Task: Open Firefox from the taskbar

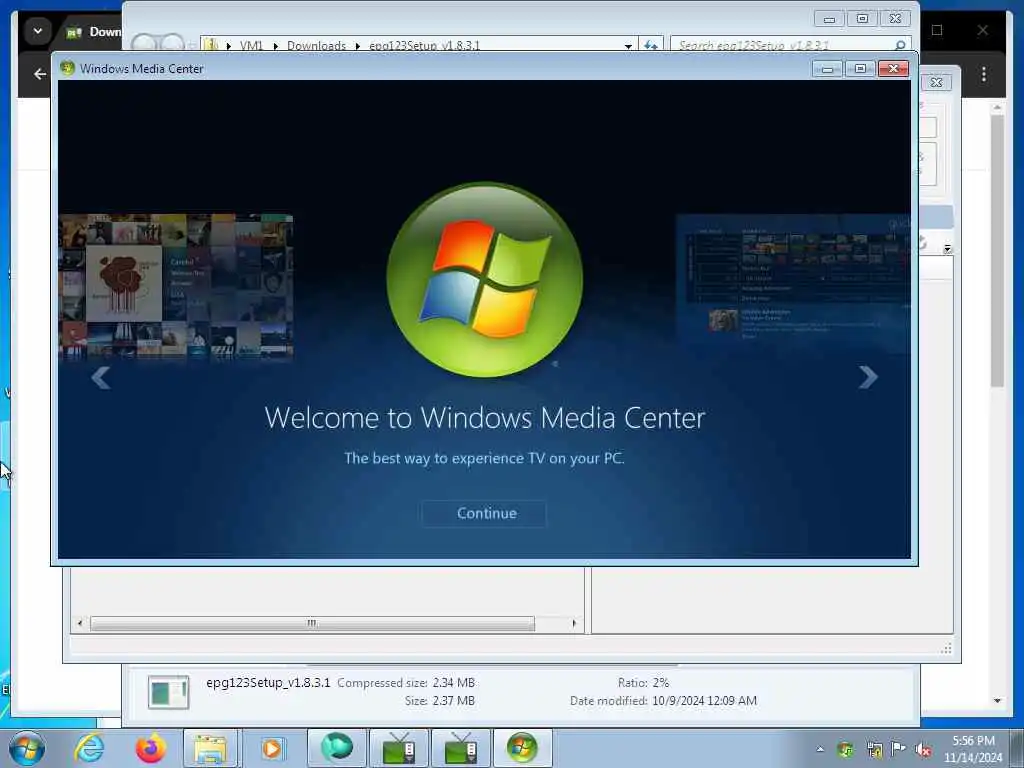Action: (150, 748)
